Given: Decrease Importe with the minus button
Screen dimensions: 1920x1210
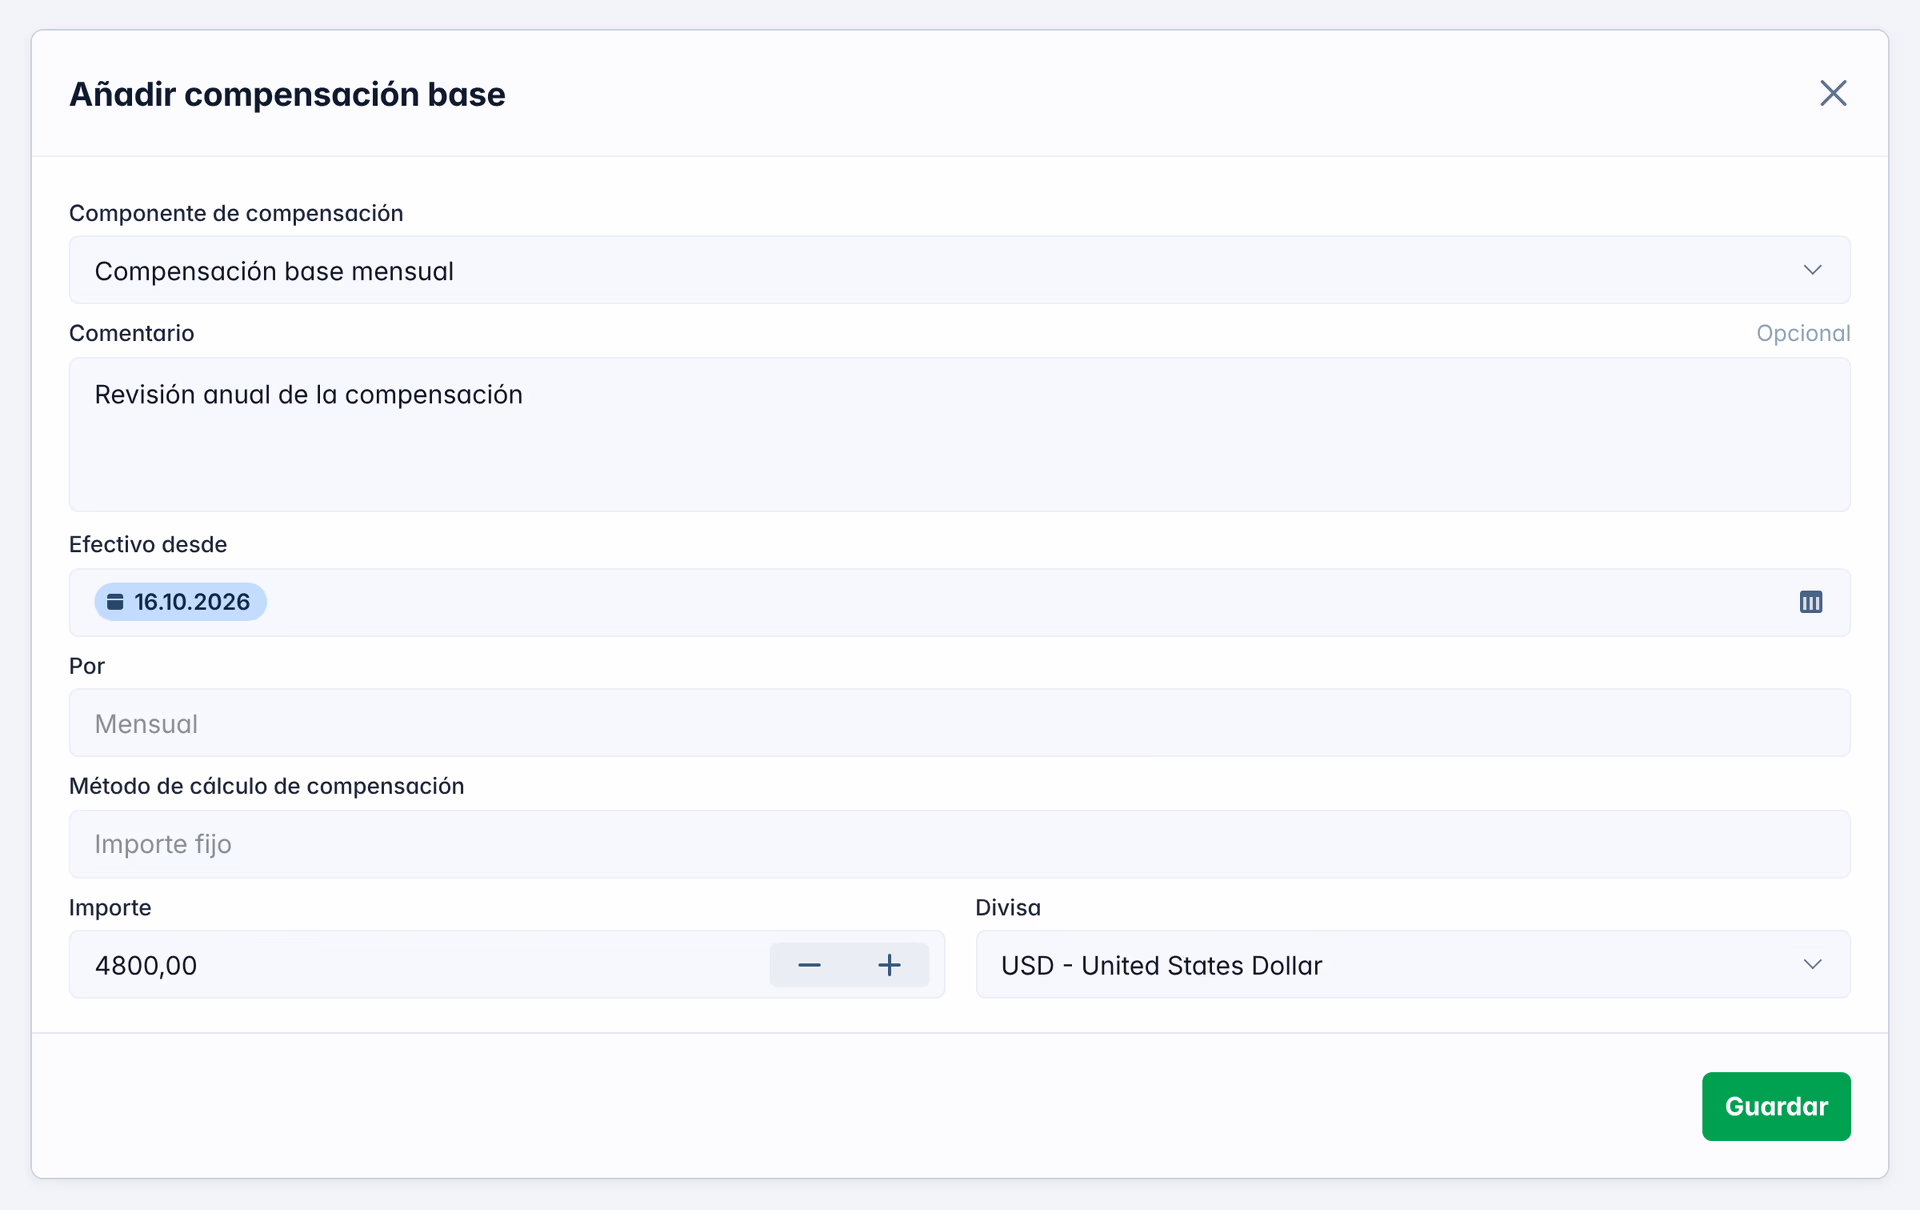Looking at the screenshot, I should pos(809,965).
